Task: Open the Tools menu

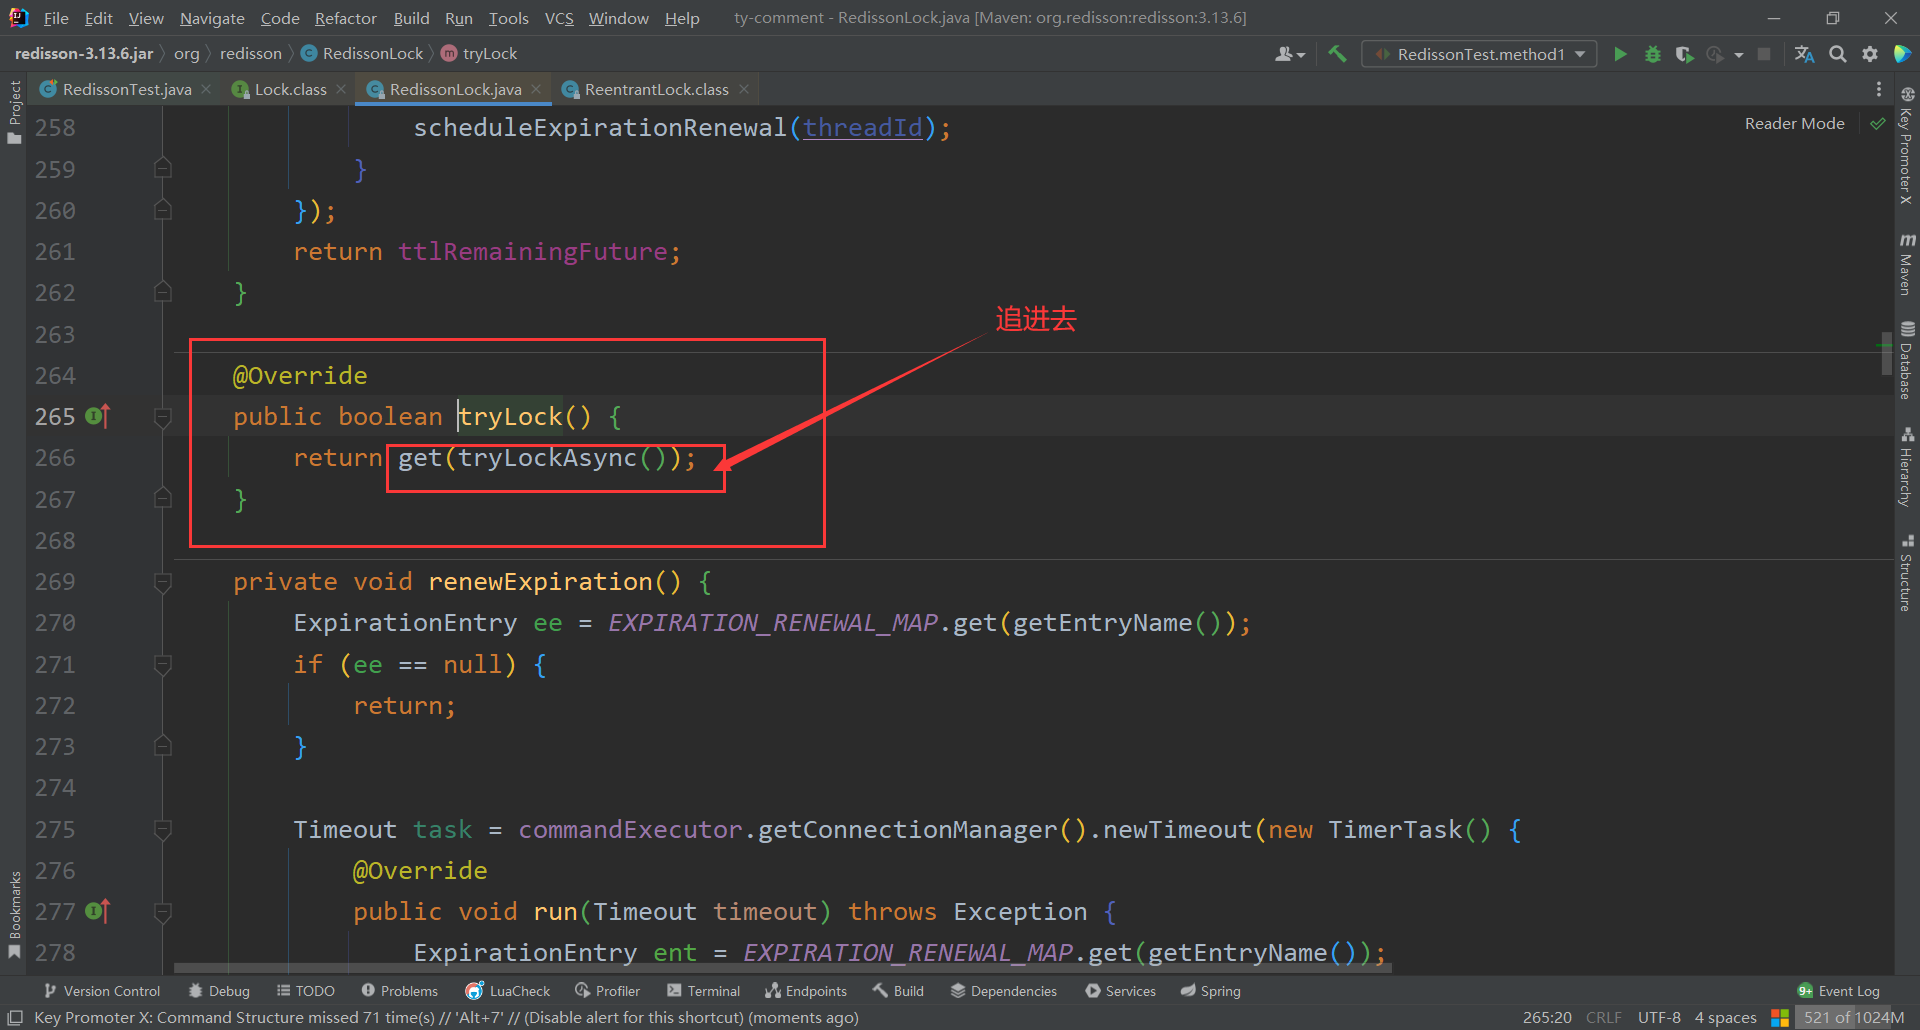Action: [508, 18]
